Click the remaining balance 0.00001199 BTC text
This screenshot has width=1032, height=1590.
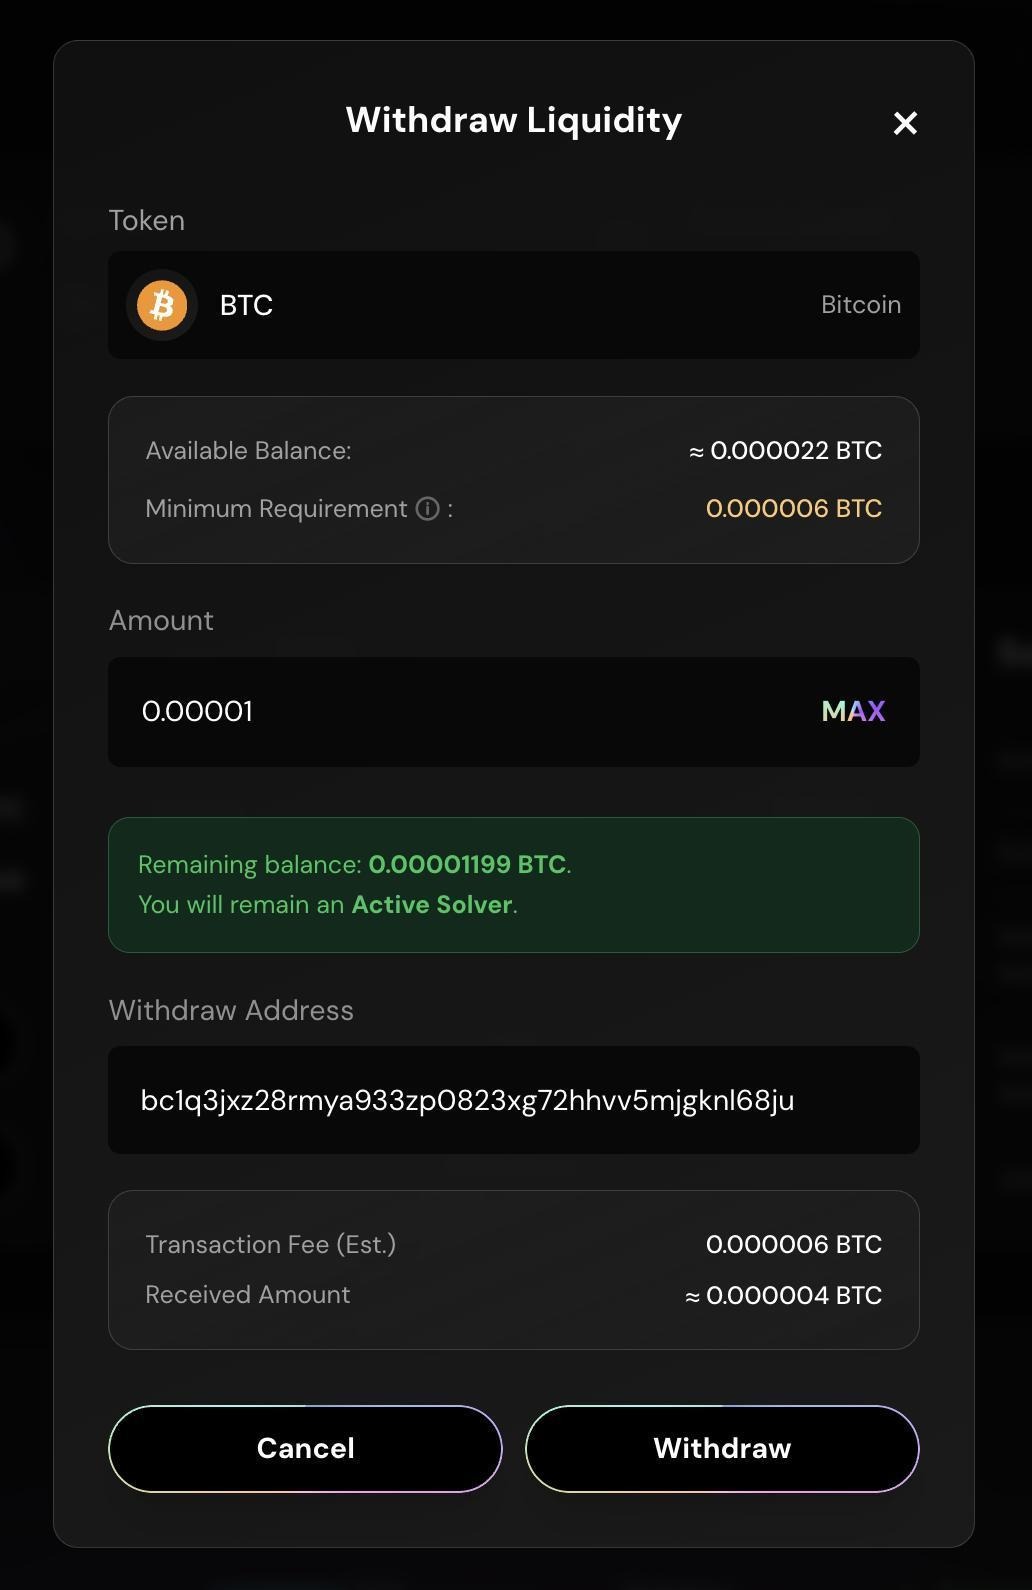pyautogui.click(x=467, y=864)
